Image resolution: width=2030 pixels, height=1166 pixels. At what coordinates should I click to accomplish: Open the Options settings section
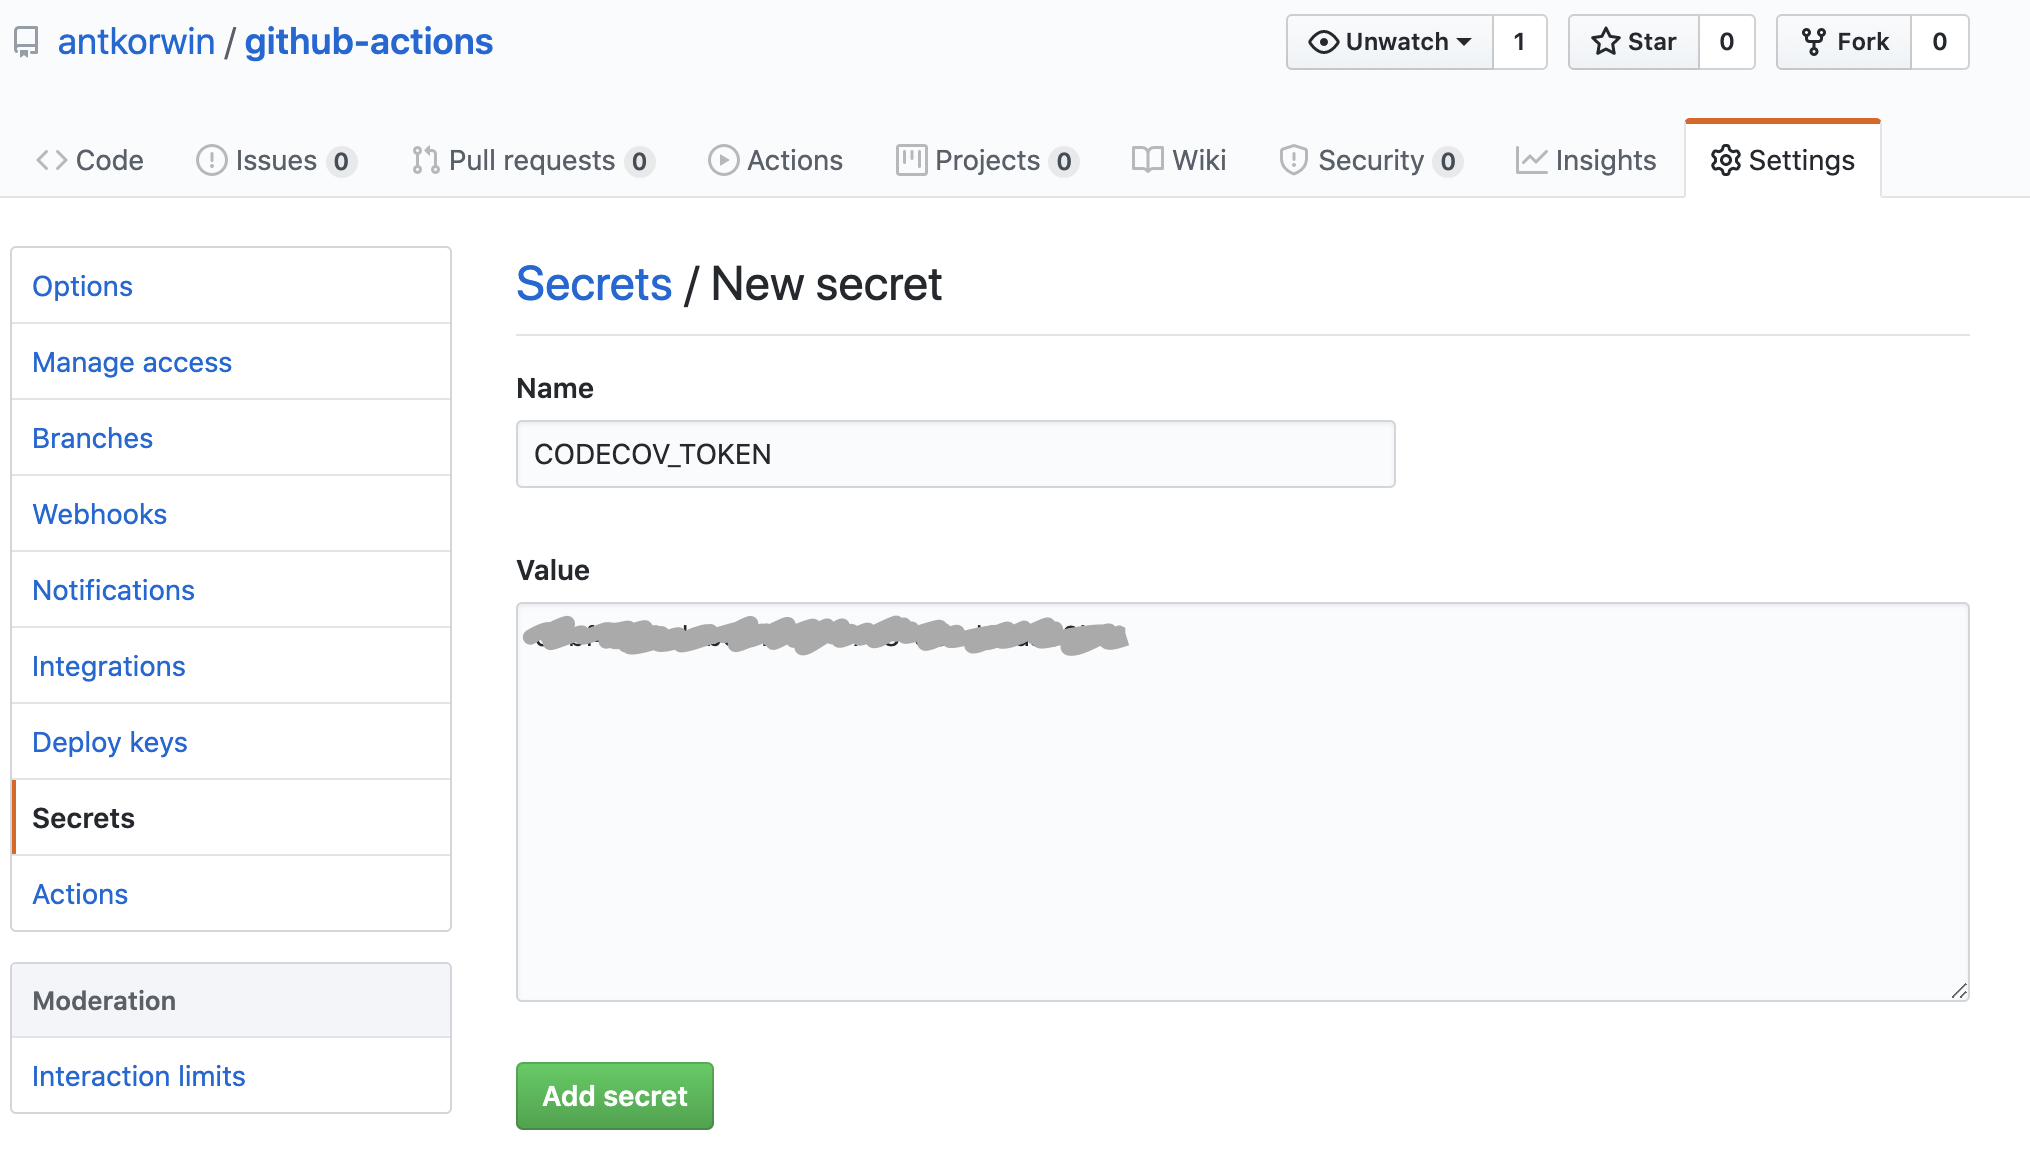pyautogui.click(x=82, y=286)
